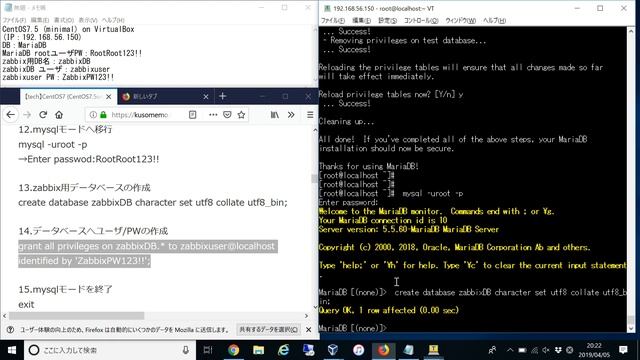This screenshot has width=640, height=360.
Task: Close the second Firefox tab
Action: (x=206, y=97)
